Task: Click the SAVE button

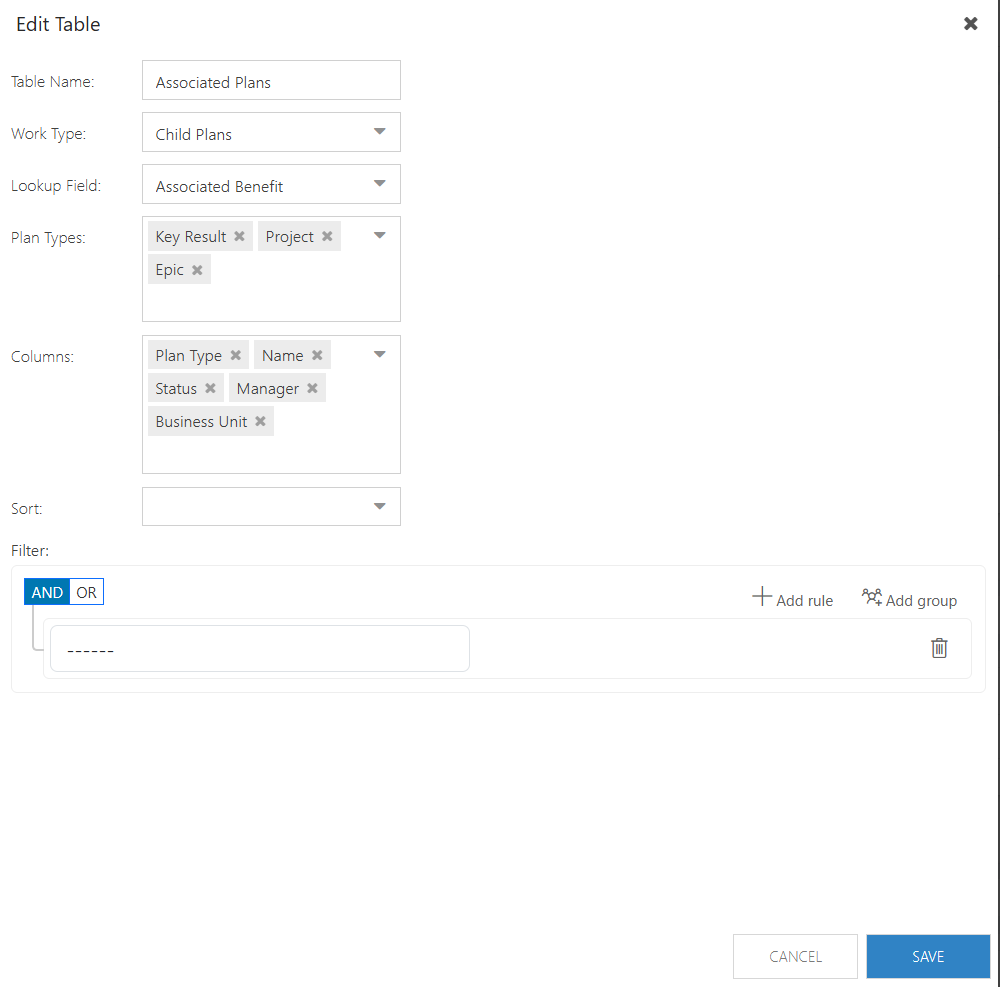Action: [928, 956]
